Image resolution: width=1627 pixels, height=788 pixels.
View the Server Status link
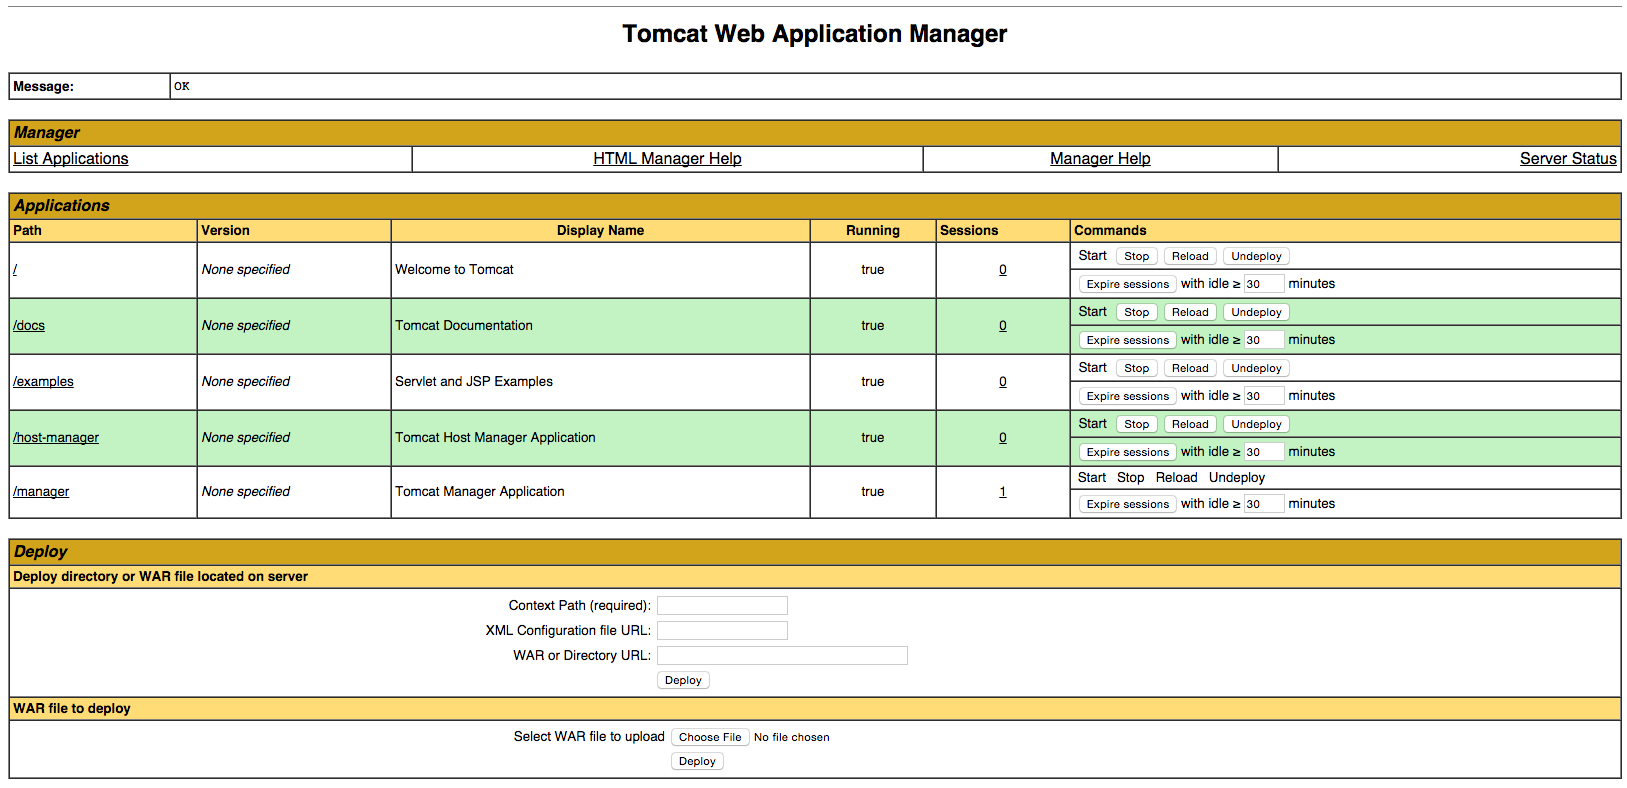point(1568,159)
